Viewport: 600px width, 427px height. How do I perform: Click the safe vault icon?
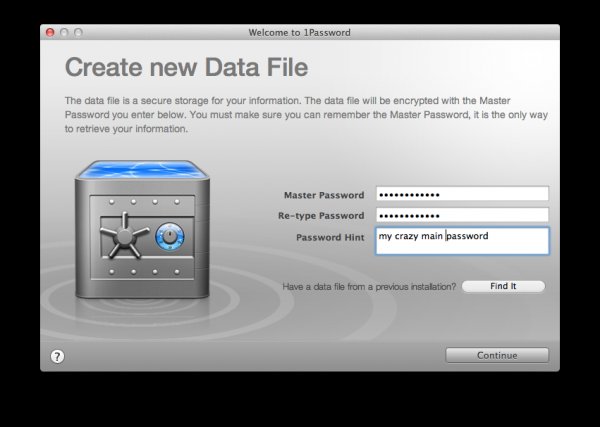click(142, 230)
